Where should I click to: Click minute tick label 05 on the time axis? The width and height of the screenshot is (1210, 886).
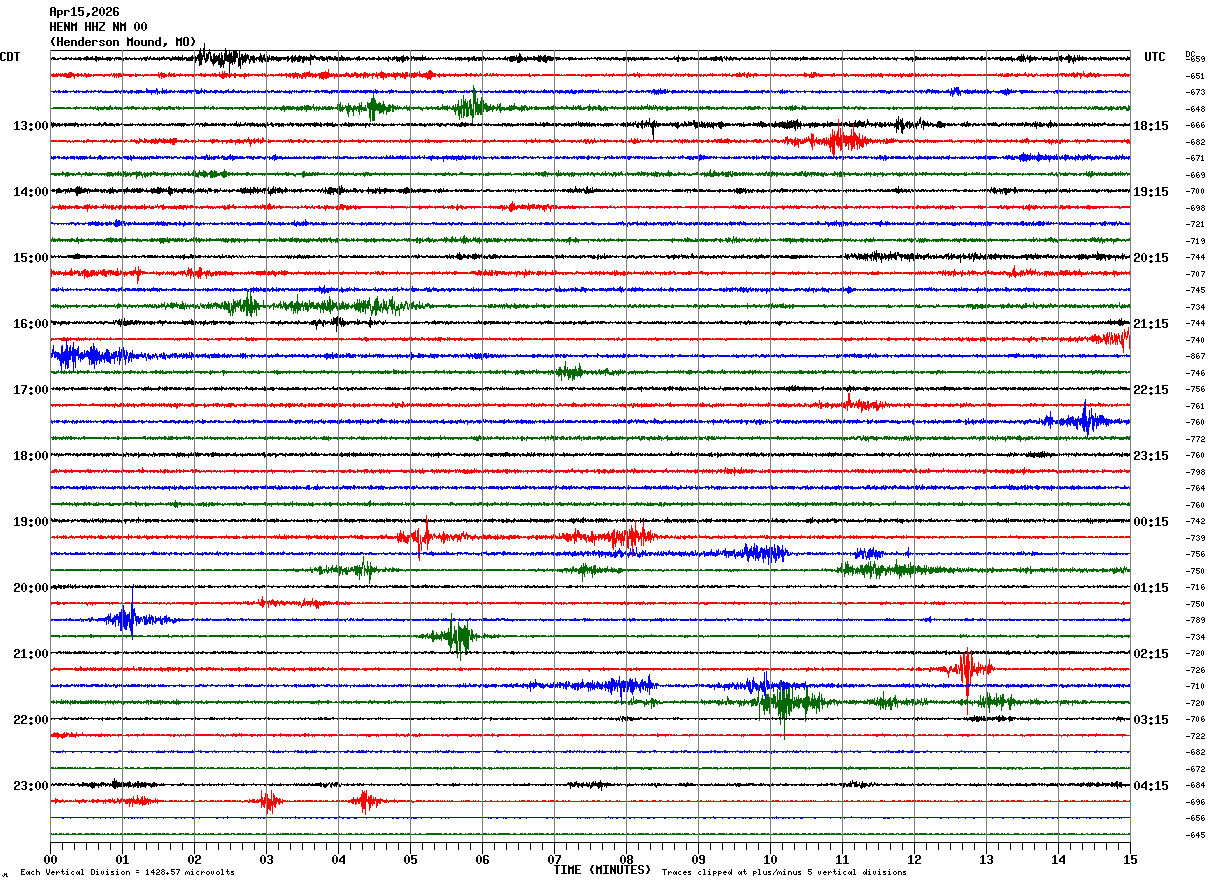(410, 860)
